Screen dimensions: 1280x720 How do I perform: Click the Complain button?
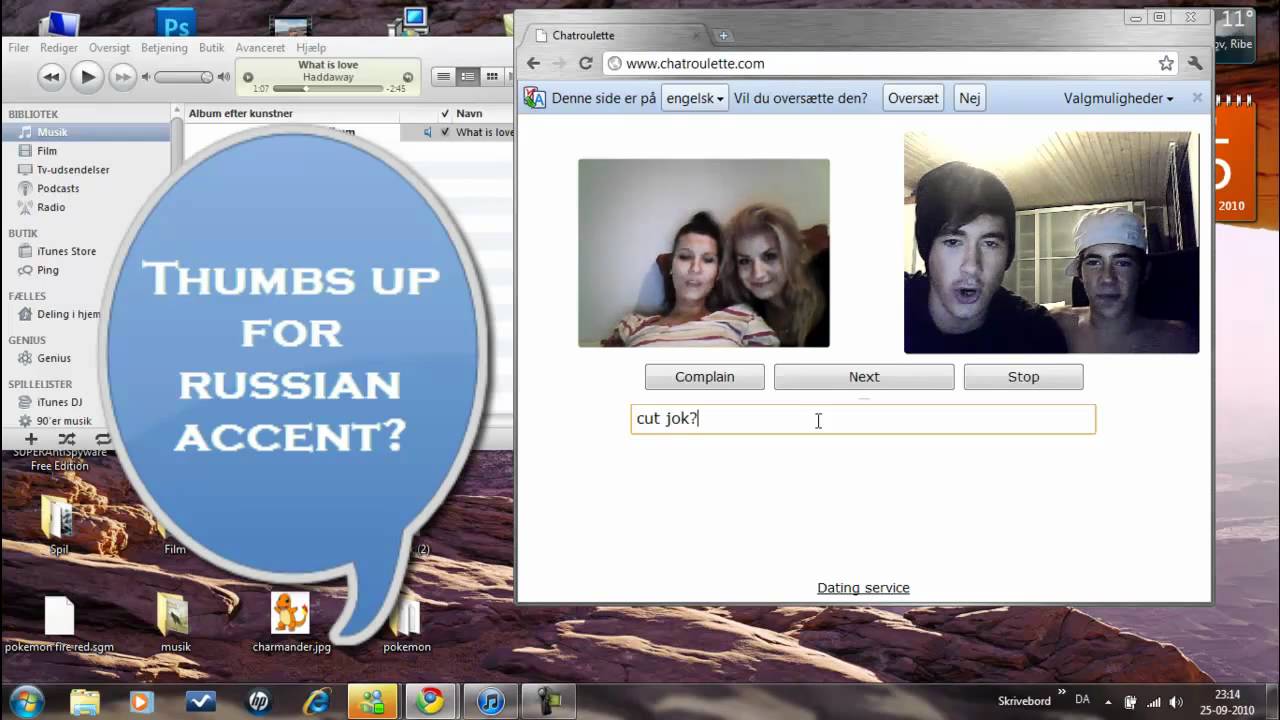[705, 377]
